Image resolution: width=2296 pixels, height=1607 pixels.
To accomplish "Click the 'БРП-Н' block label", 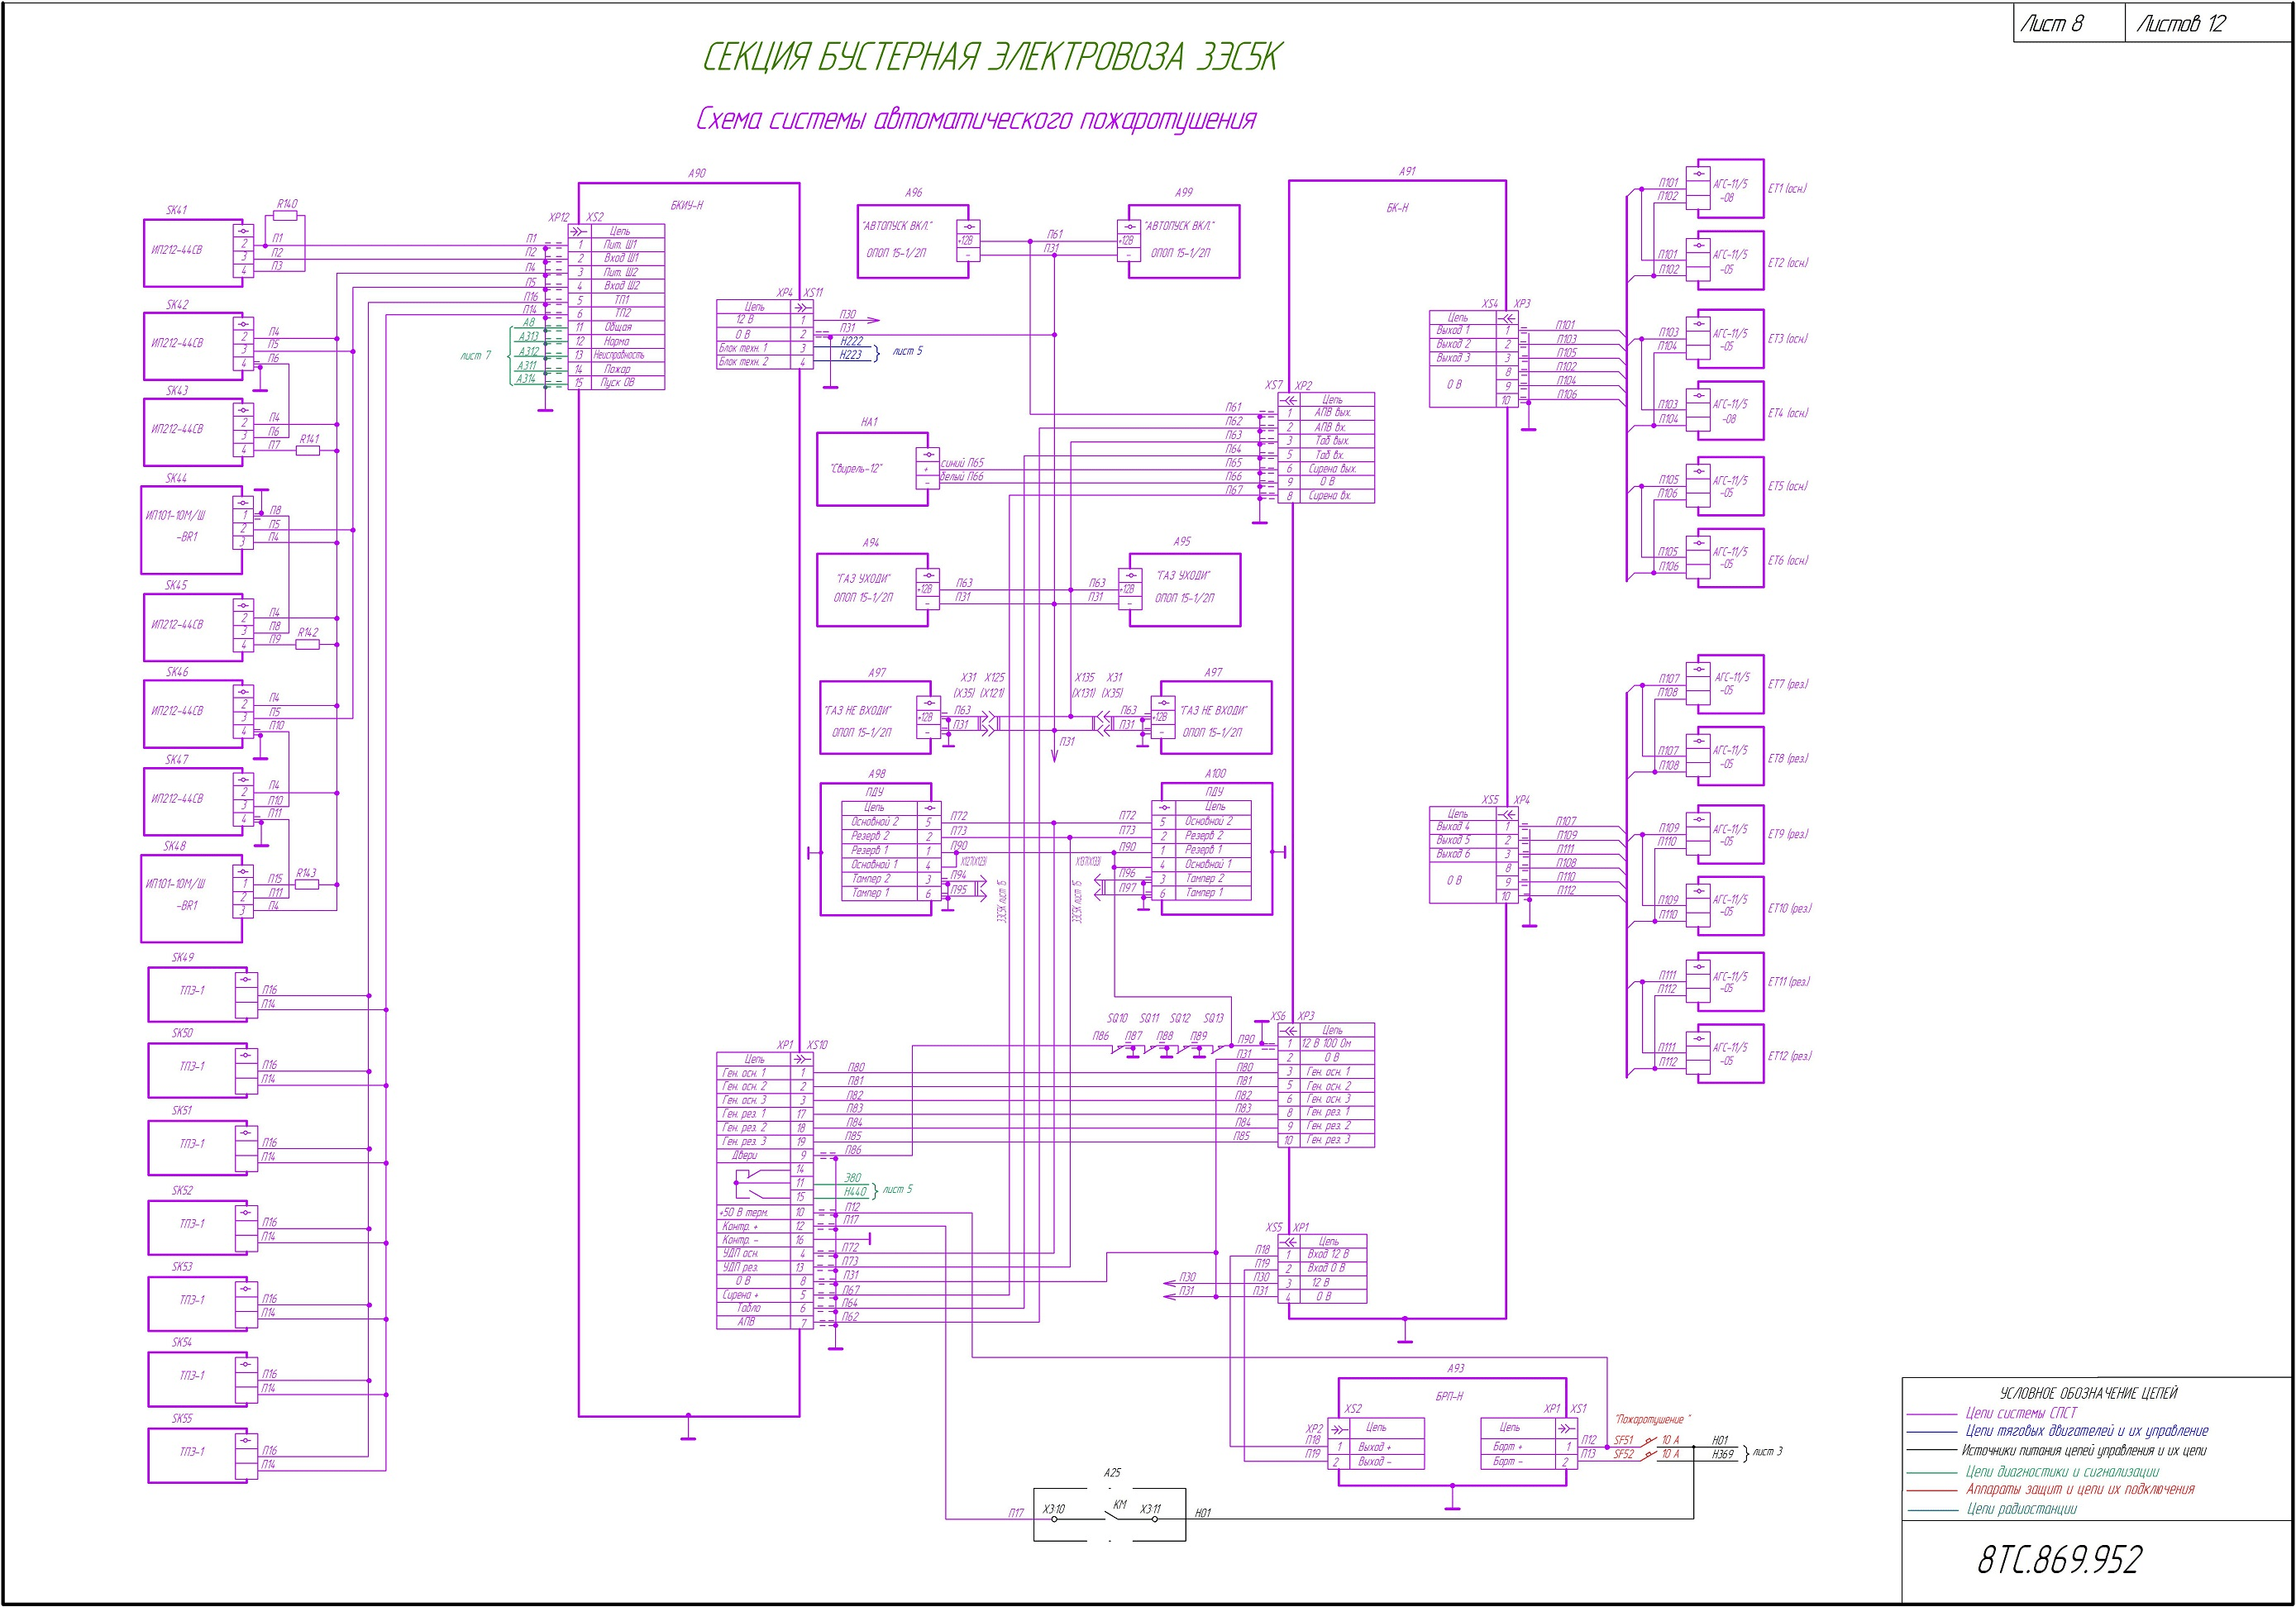I will pyautogui.click(x=1450, y=1396).
